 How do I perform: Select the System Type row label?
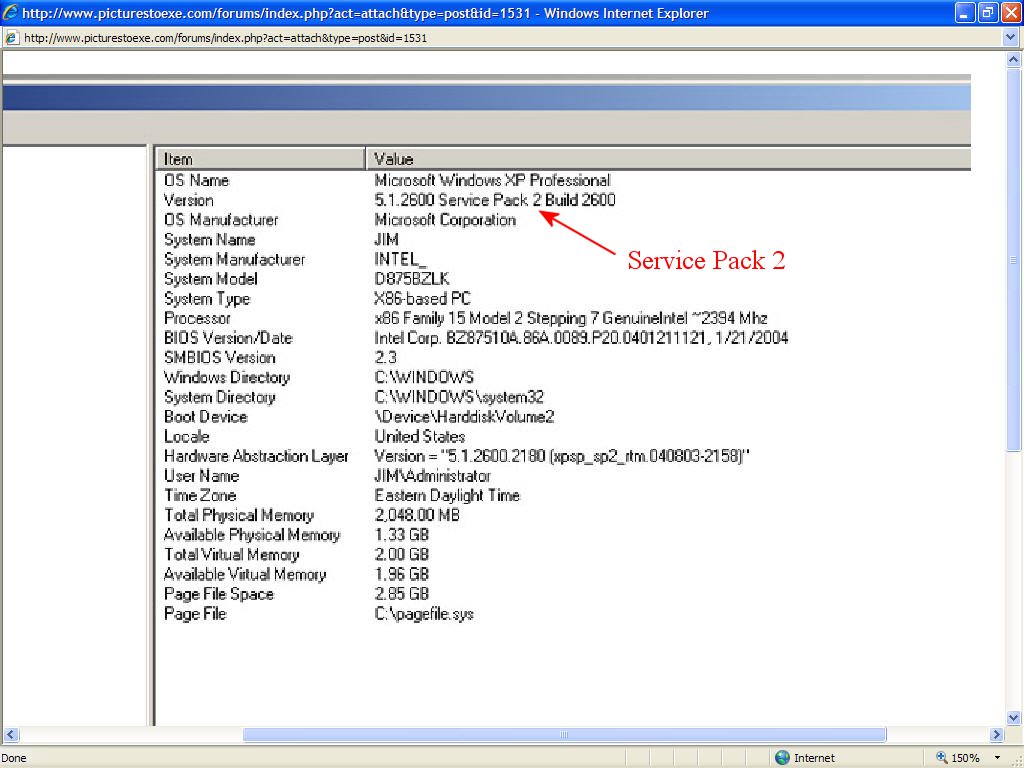pyautogui.click(x=207, y=298)
